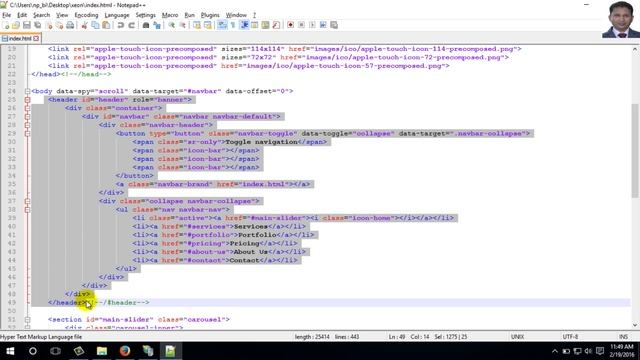Toggle INS insert mode in status bar
640x360 pixels.
pos(623,337)
